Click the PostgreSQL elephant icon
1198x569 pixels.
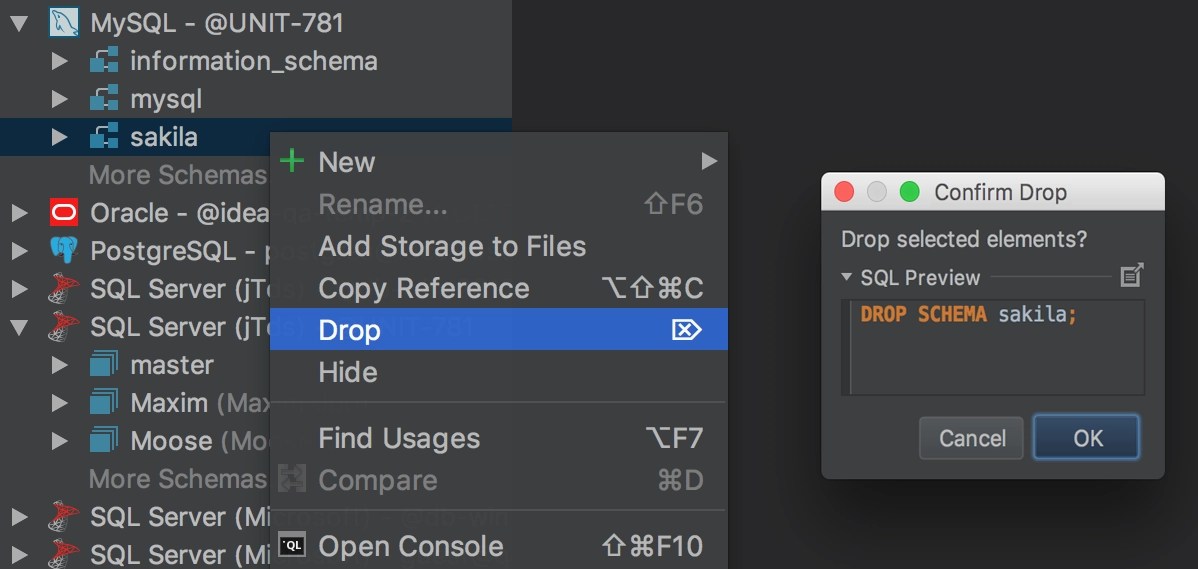[x=64, y=251]
